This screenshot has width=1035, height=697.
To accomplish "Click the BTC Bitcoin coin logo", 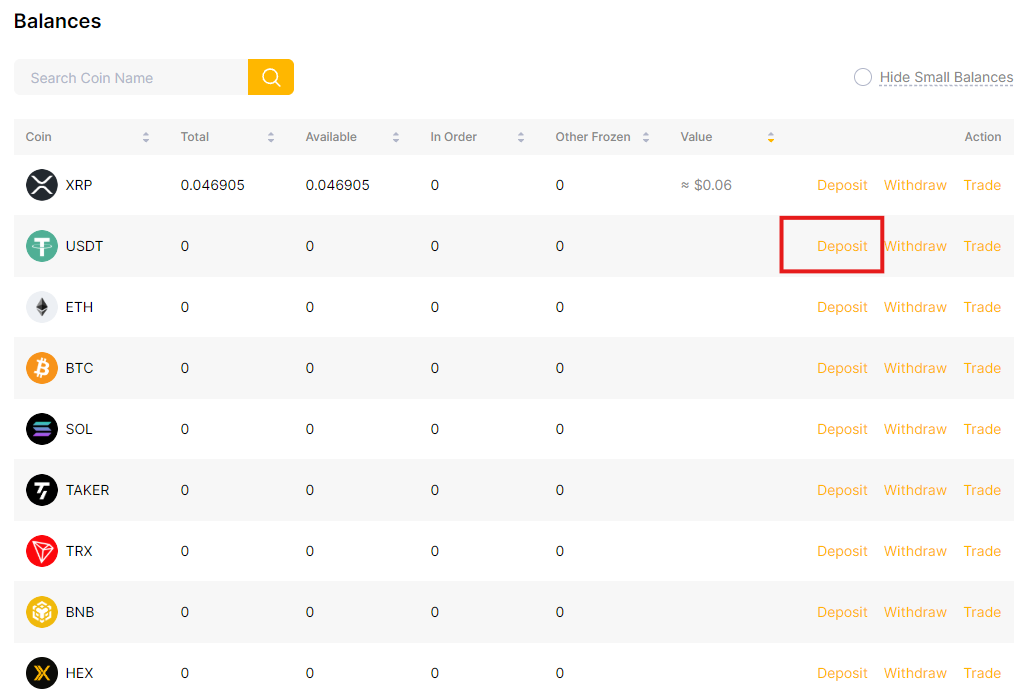I will click(x=42, y=368).
